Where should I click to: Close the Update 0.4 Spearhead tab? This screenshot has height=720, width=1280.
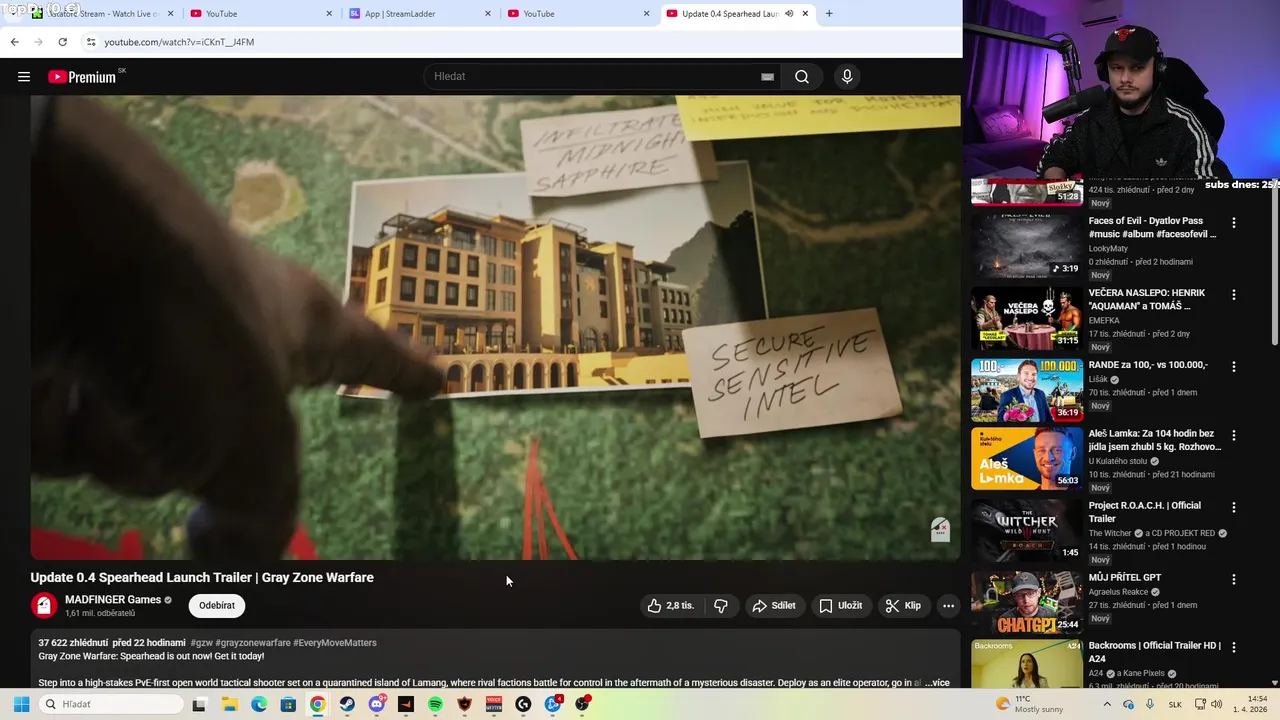(805, 14)
